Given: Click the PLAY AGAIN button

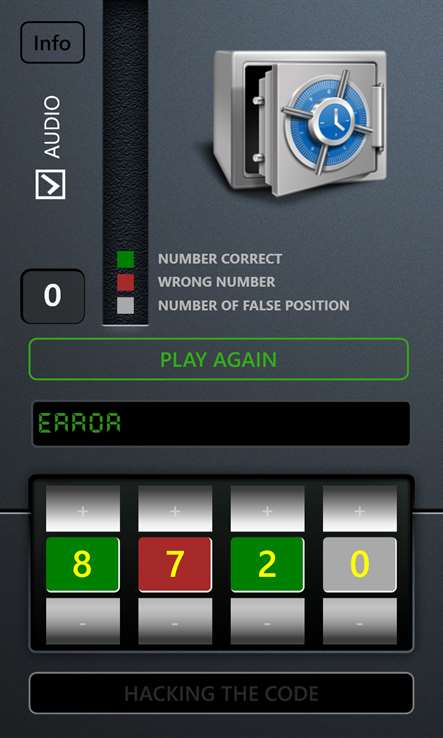Looking at the screenshot, I should [x=219, y=359].
